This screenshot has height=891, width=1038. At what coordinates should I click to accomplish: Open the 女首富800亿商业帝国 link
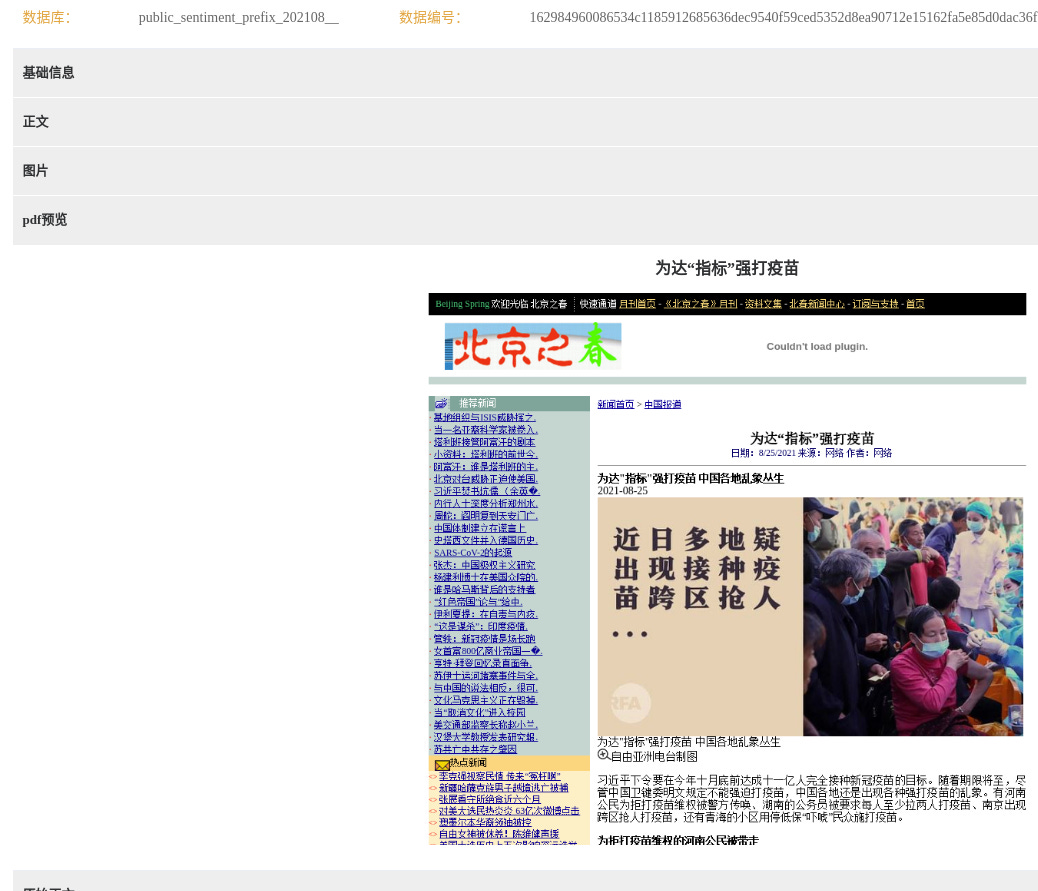click(488, 651)
